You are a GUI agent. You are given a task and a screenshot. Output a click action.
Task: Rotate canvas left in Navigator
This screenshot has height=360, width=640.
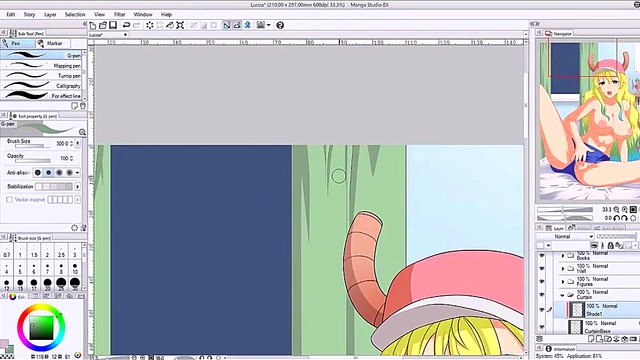tap(616, 218)
